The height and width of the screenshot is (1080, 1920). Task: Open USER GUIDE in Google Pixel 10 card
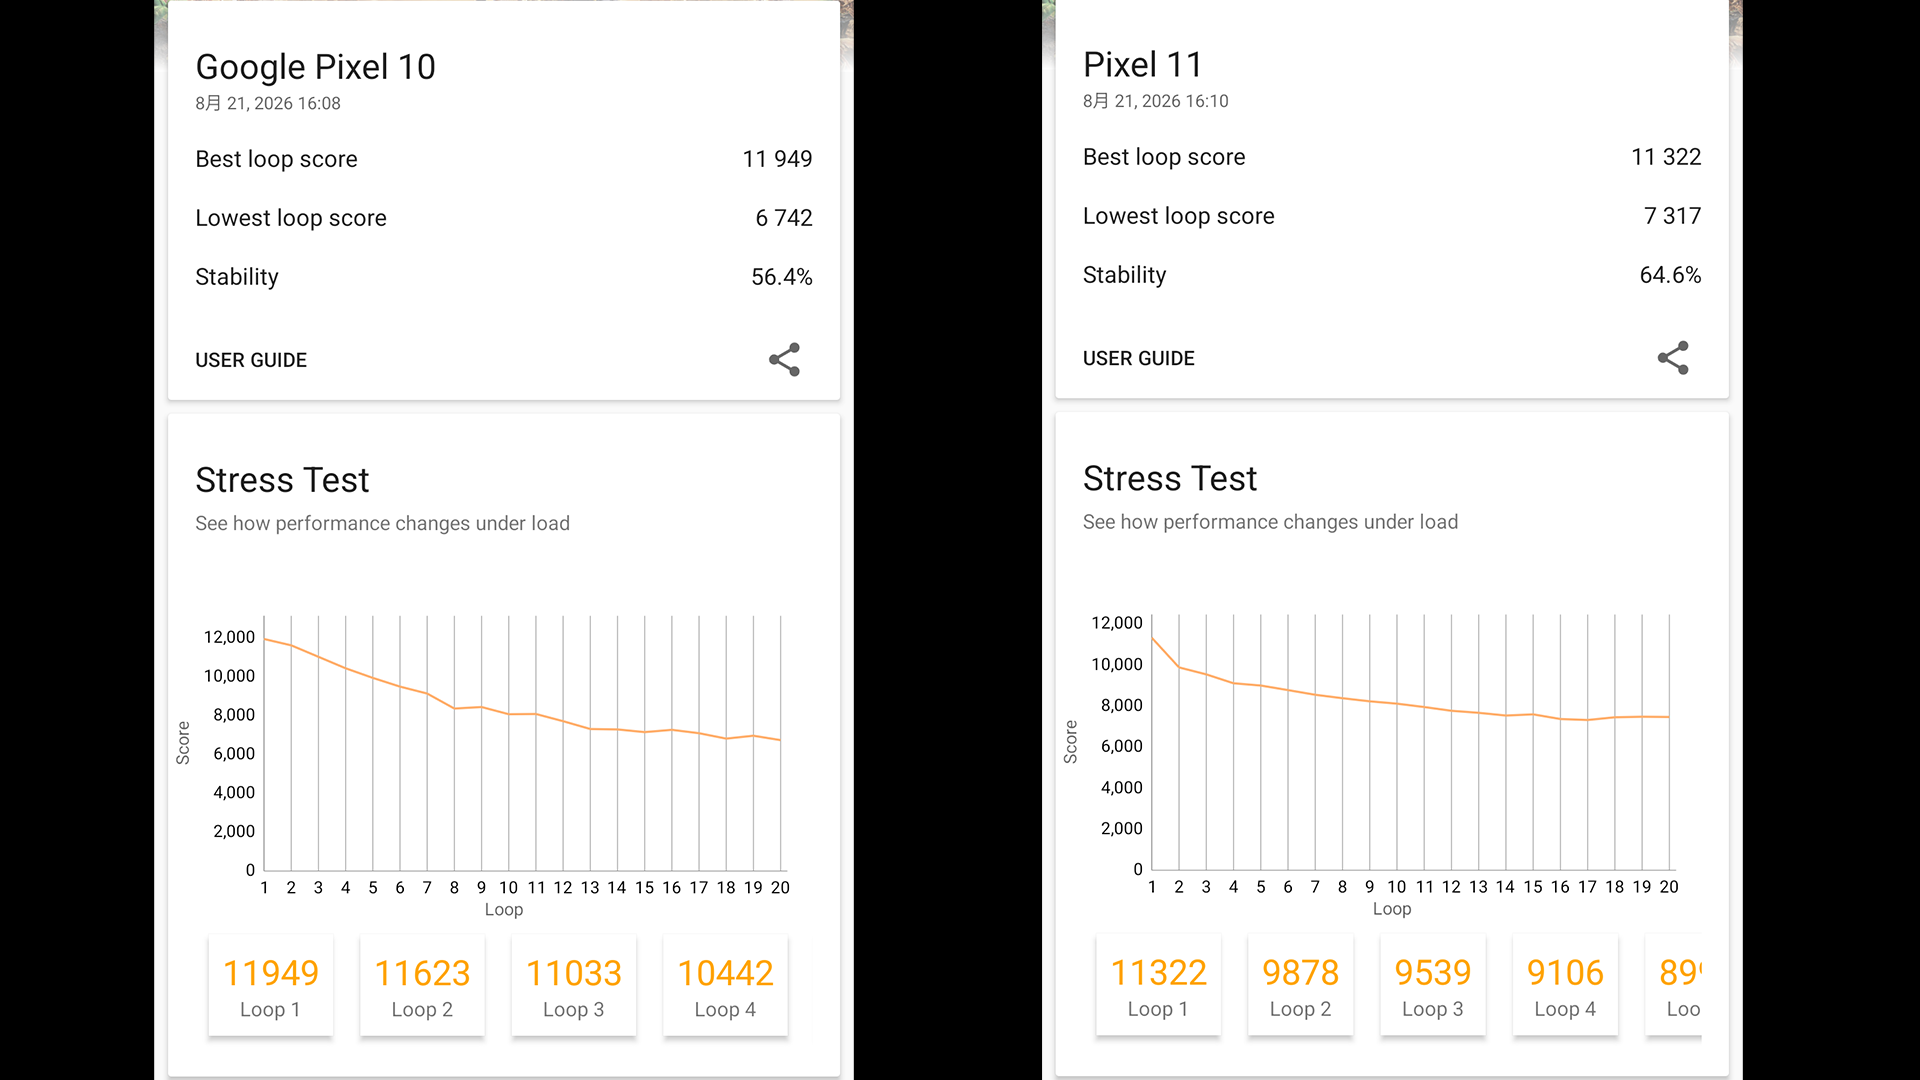coord(251,360)
